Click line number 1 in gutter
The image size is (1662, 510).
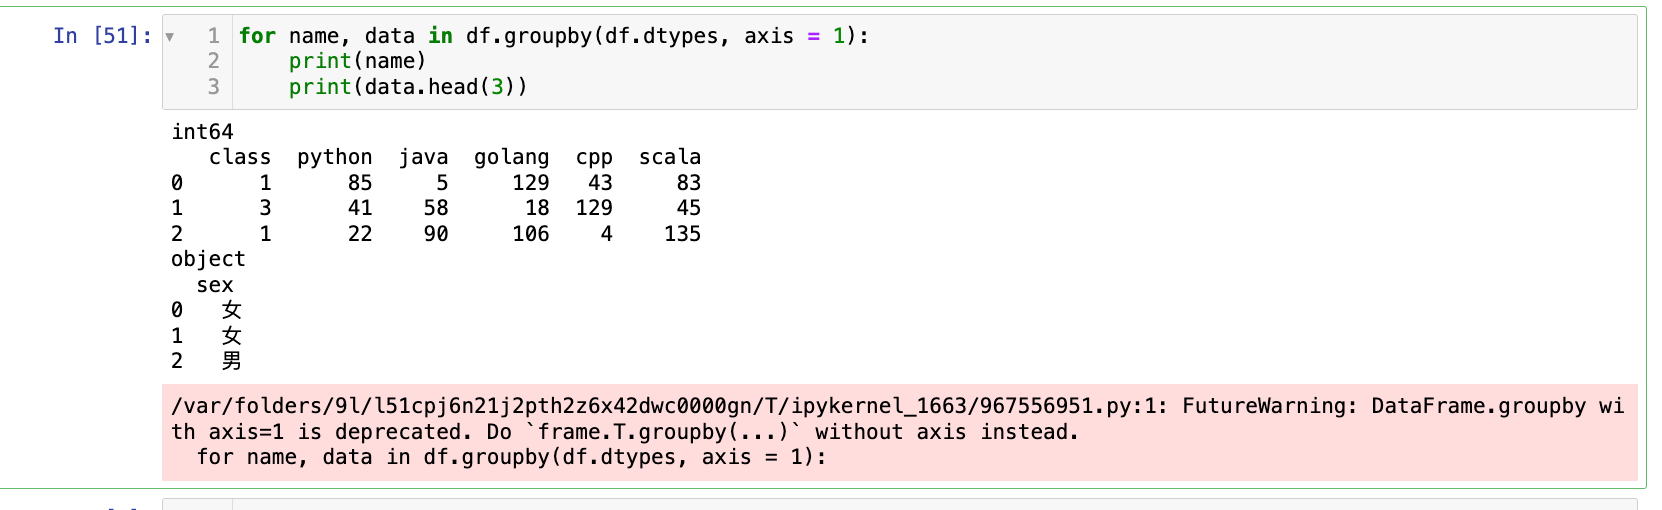click(x=213, y=36)
